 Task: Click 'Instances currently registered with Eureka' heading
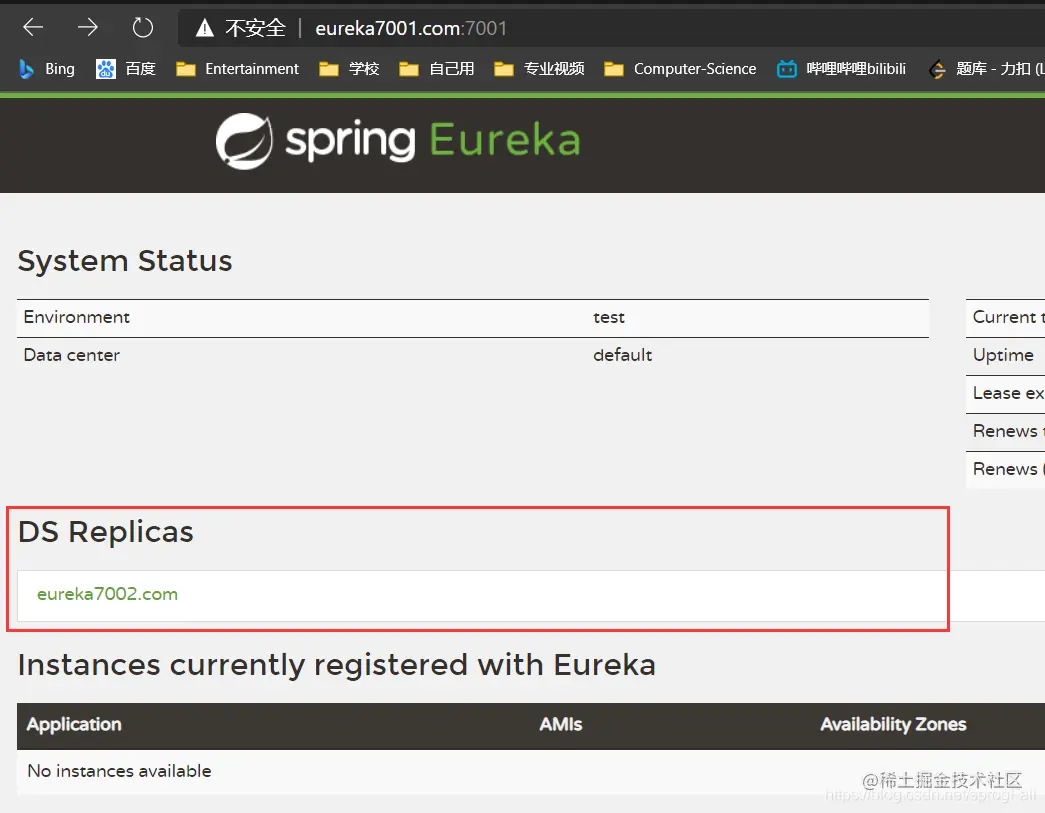[x=337, y=665]
